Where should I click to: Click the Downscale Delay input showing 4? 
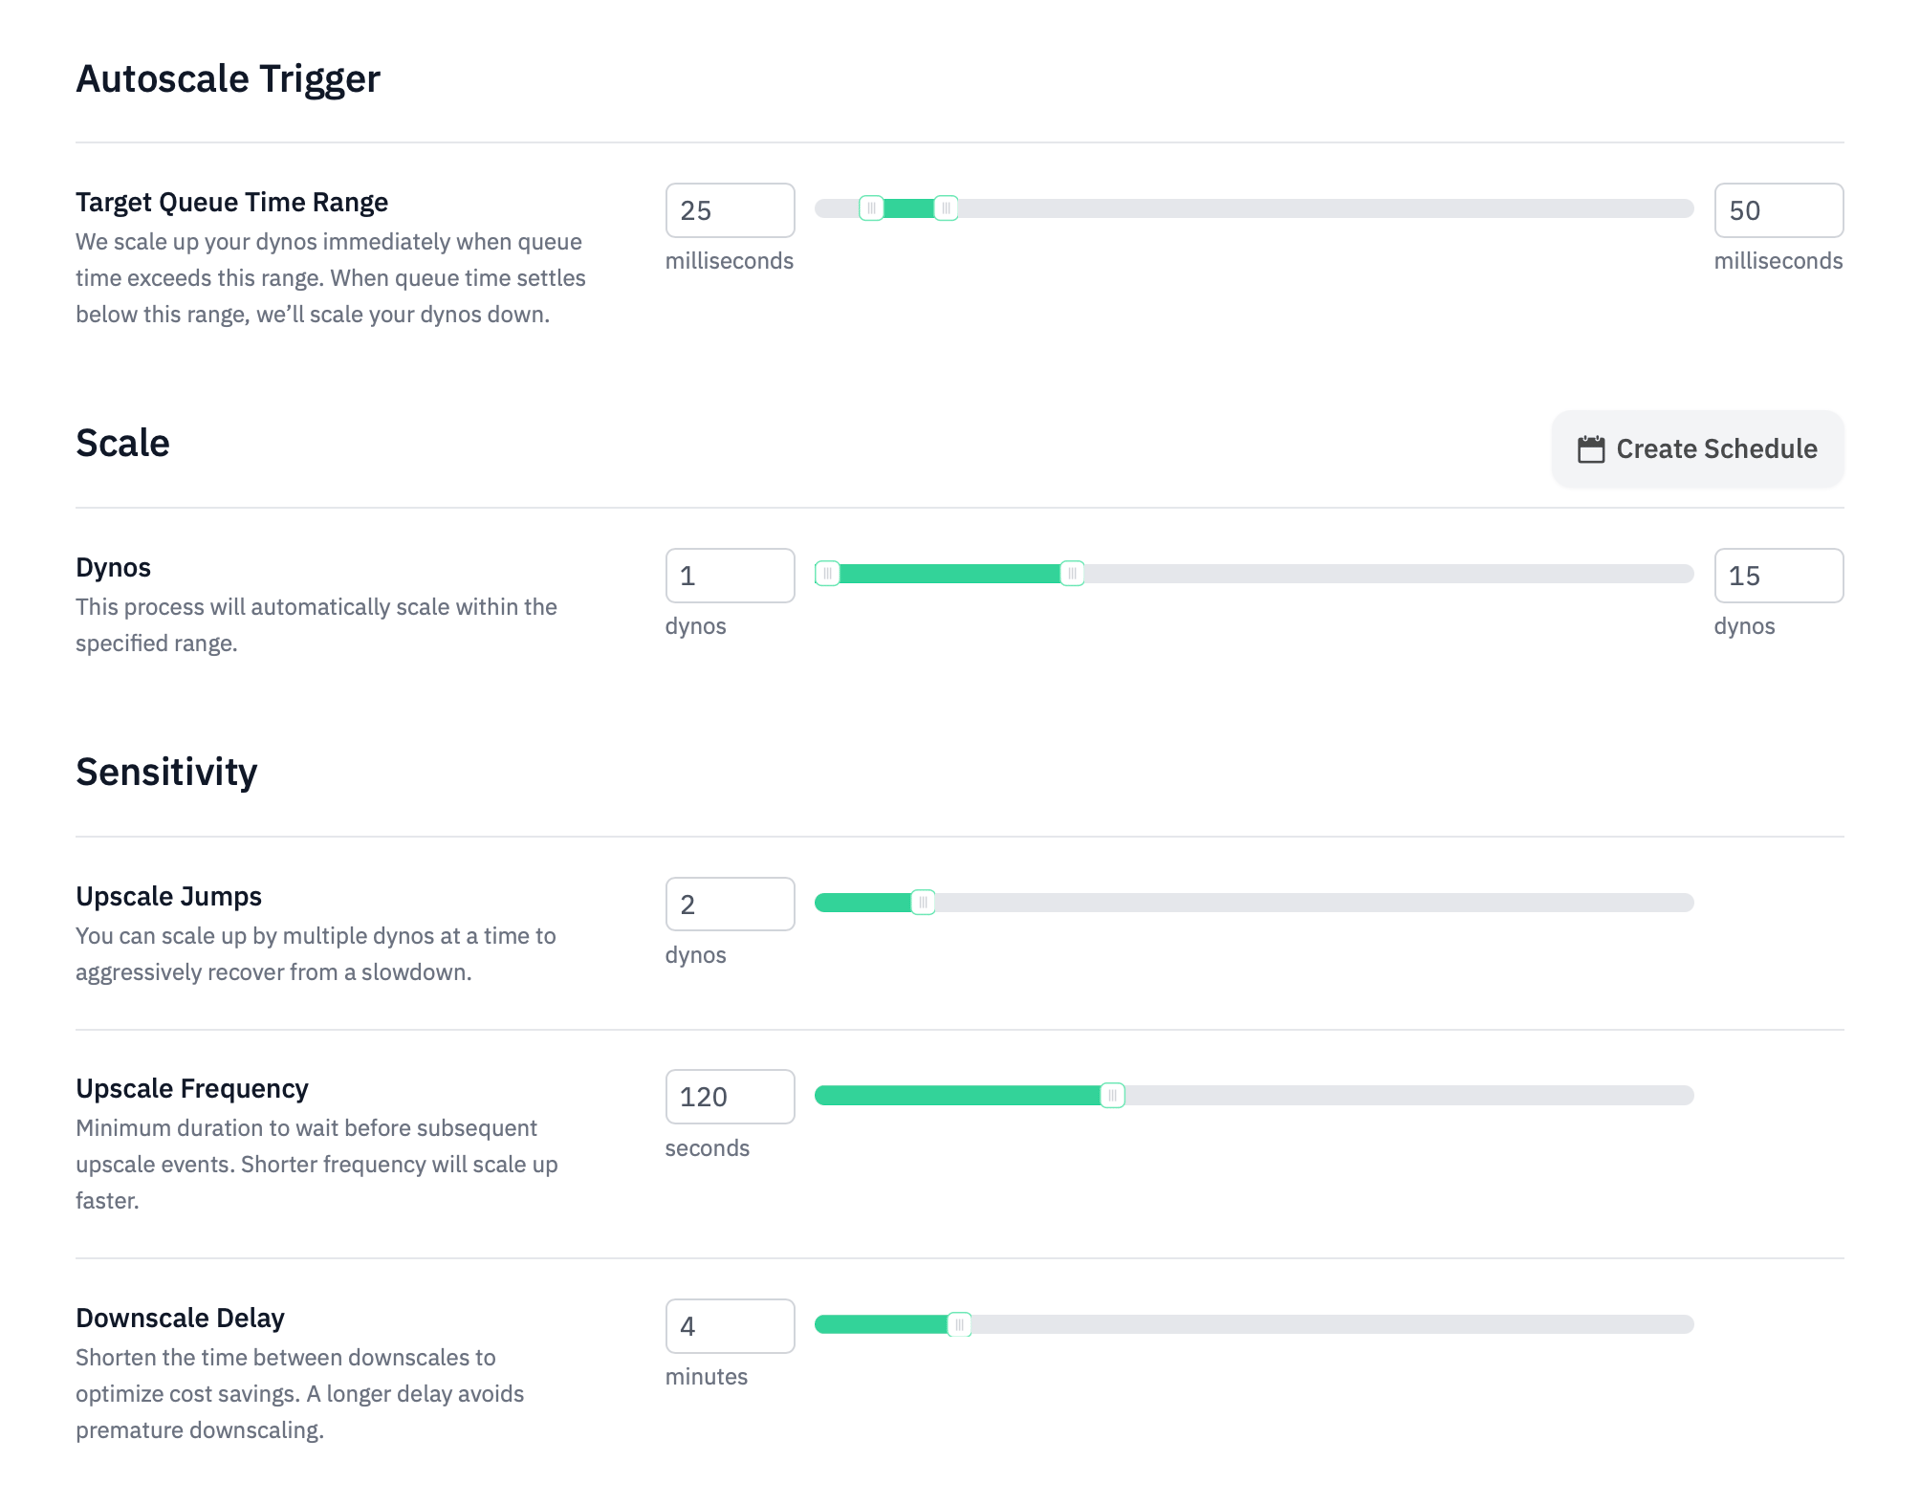[x=729, y=1325]
